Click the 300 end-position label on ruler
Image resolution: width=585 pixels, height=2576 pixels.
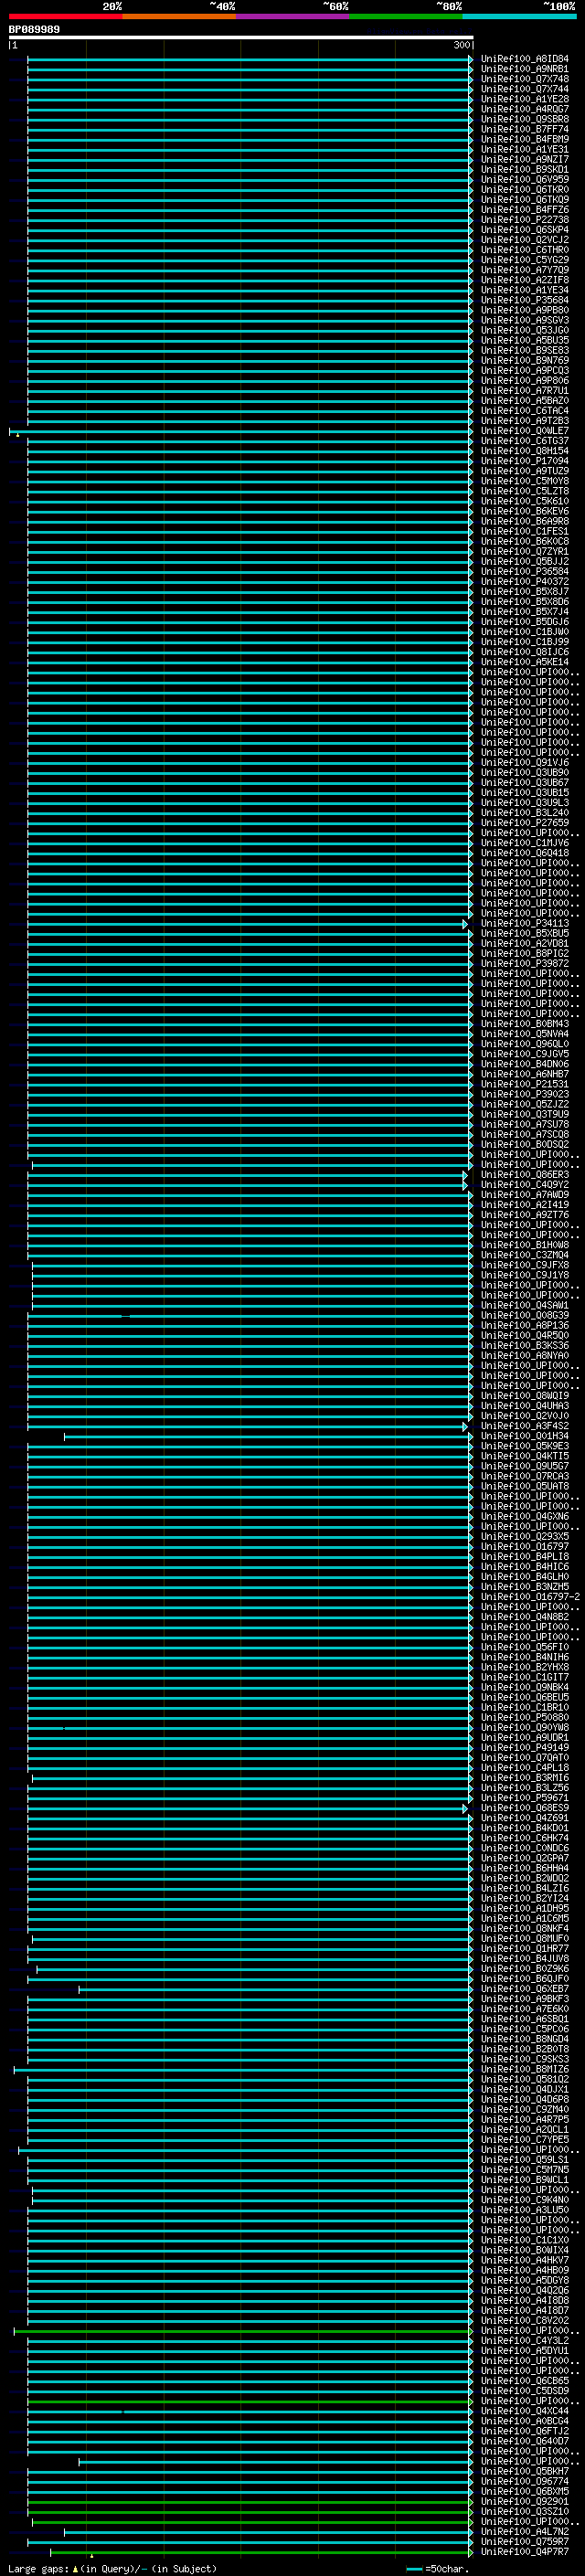point(461,45)
